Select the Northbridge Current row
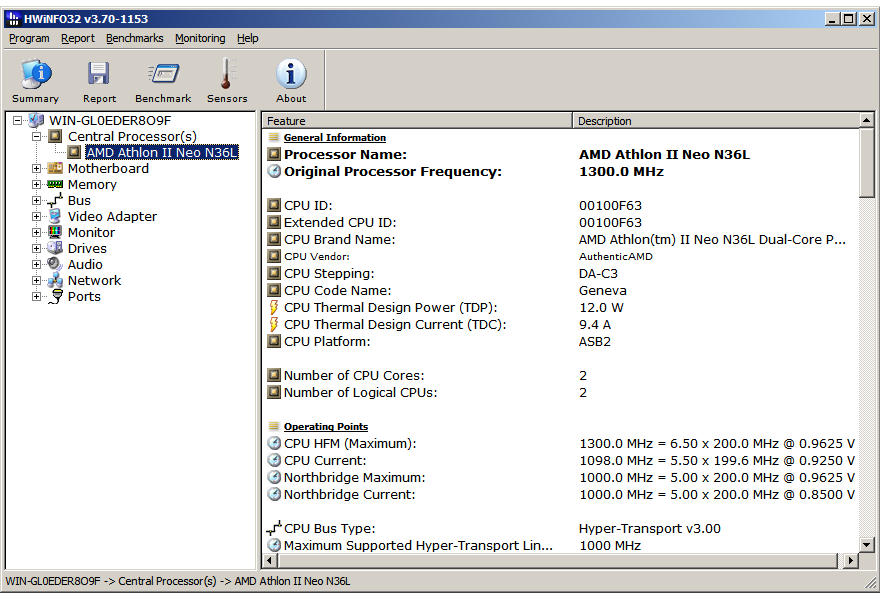The height and width of the screenshot is (600, 880). pyautogui.click(x=560, y=494)
